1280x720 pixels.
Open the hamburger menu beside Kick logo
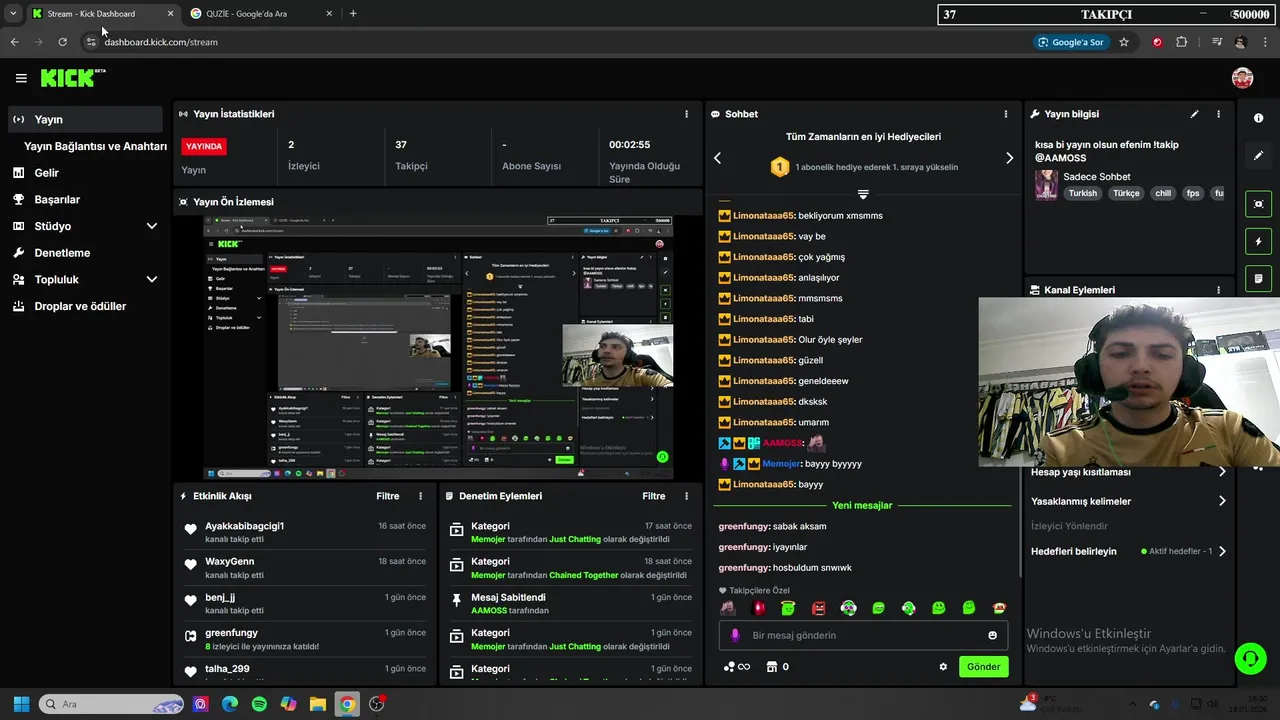tap(21, 78)
